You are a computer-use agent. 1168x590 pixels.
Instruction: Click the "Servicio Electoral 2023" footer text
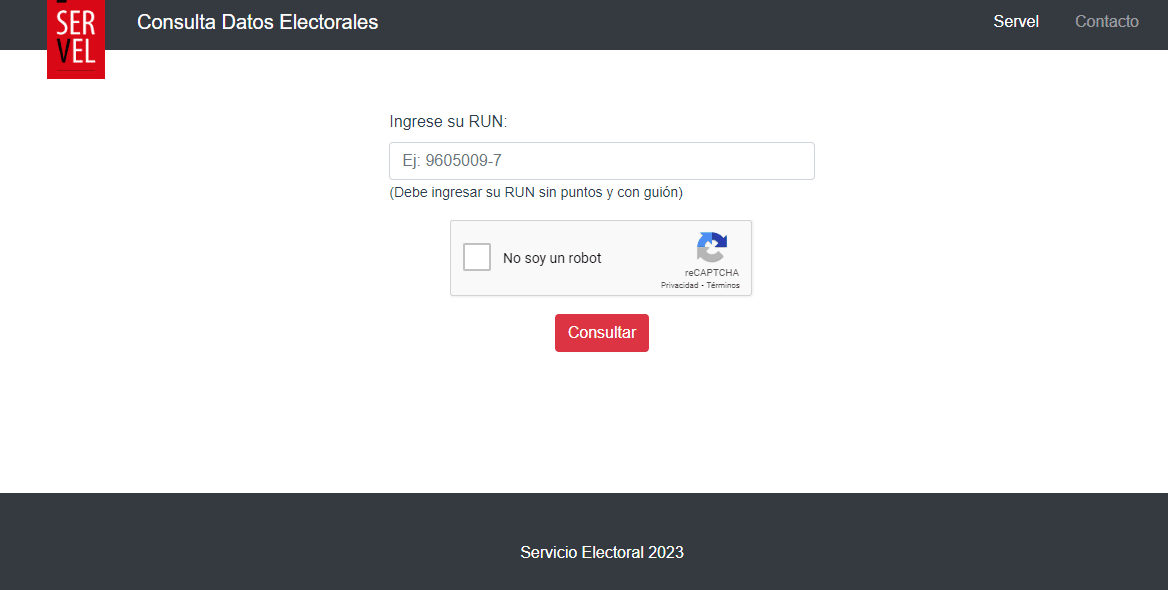click(602, 552)
